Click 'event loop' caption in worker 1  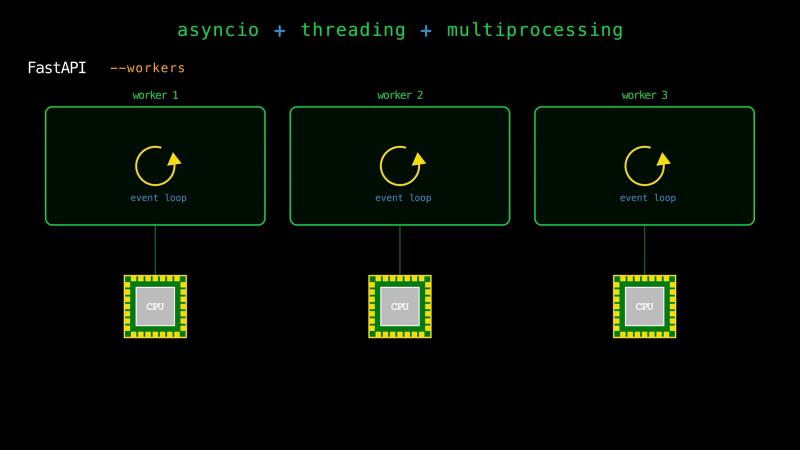(158, 198)
